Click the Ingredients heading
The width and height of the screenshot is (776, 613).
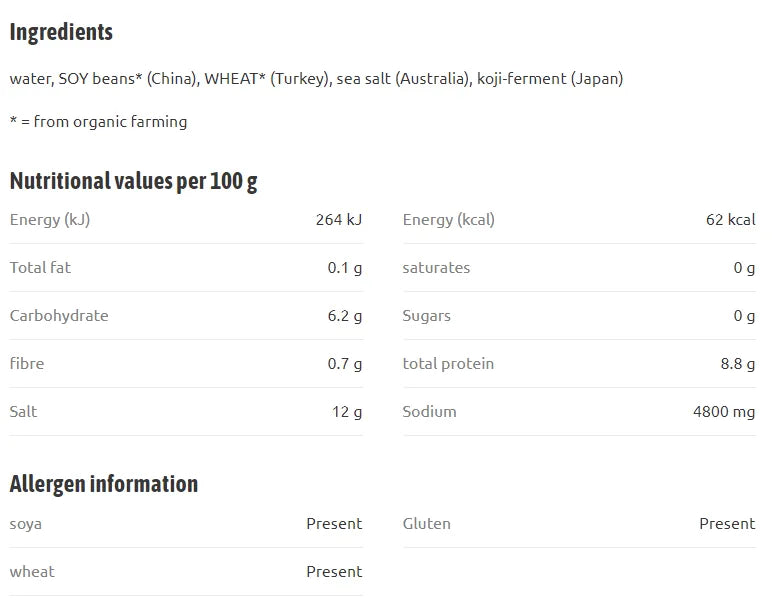[x=61, y=33]
